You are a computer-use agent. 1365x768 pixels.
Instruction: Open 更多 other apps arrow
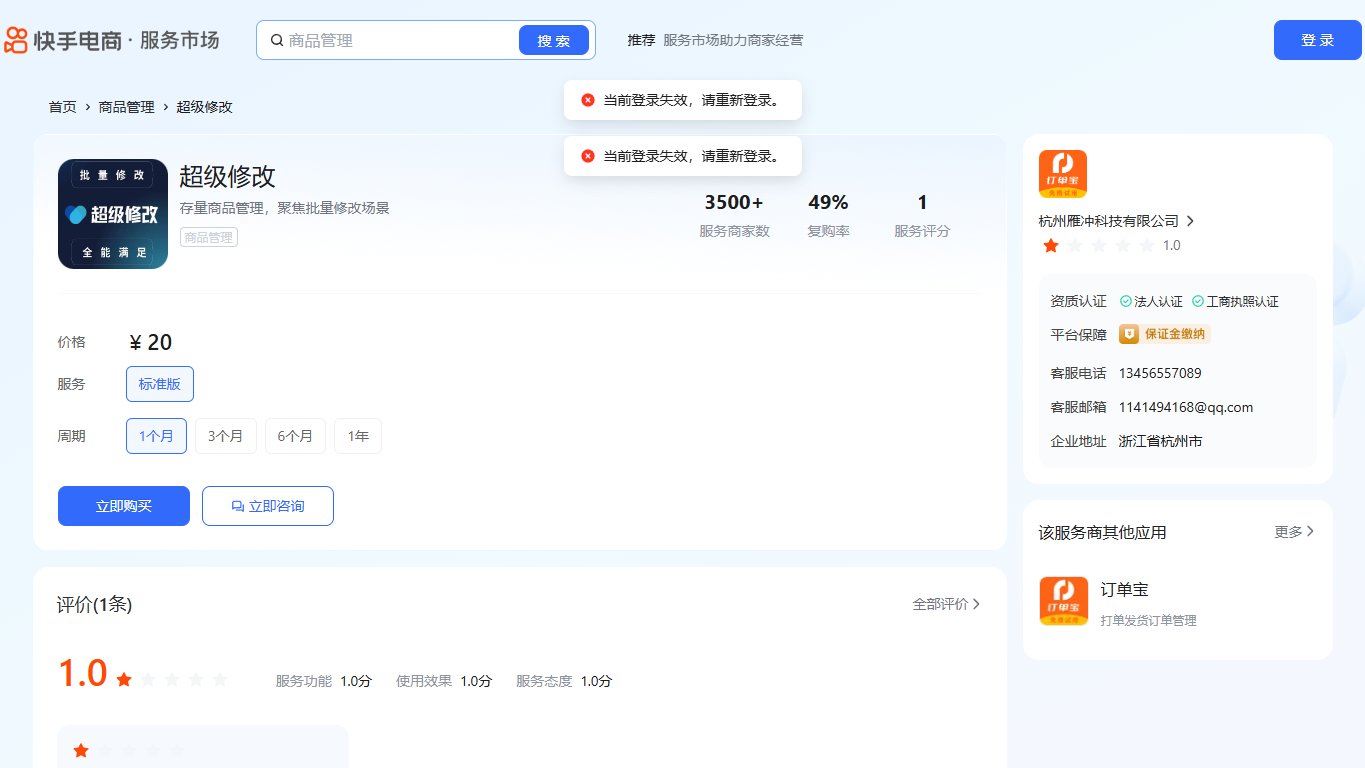[1310, 532]
